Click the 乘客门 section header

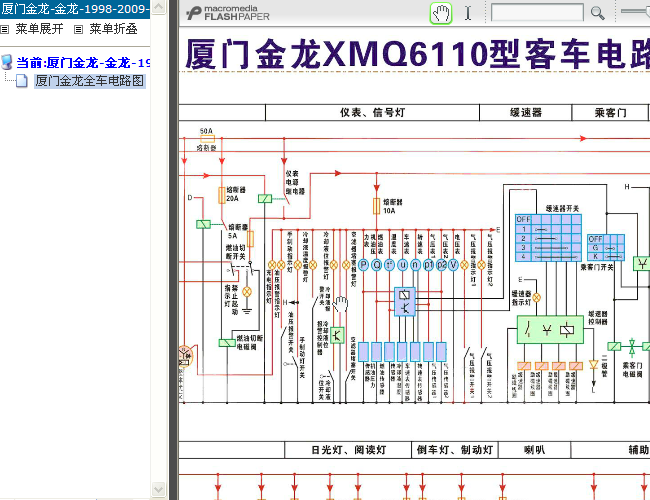pos(610,112)
